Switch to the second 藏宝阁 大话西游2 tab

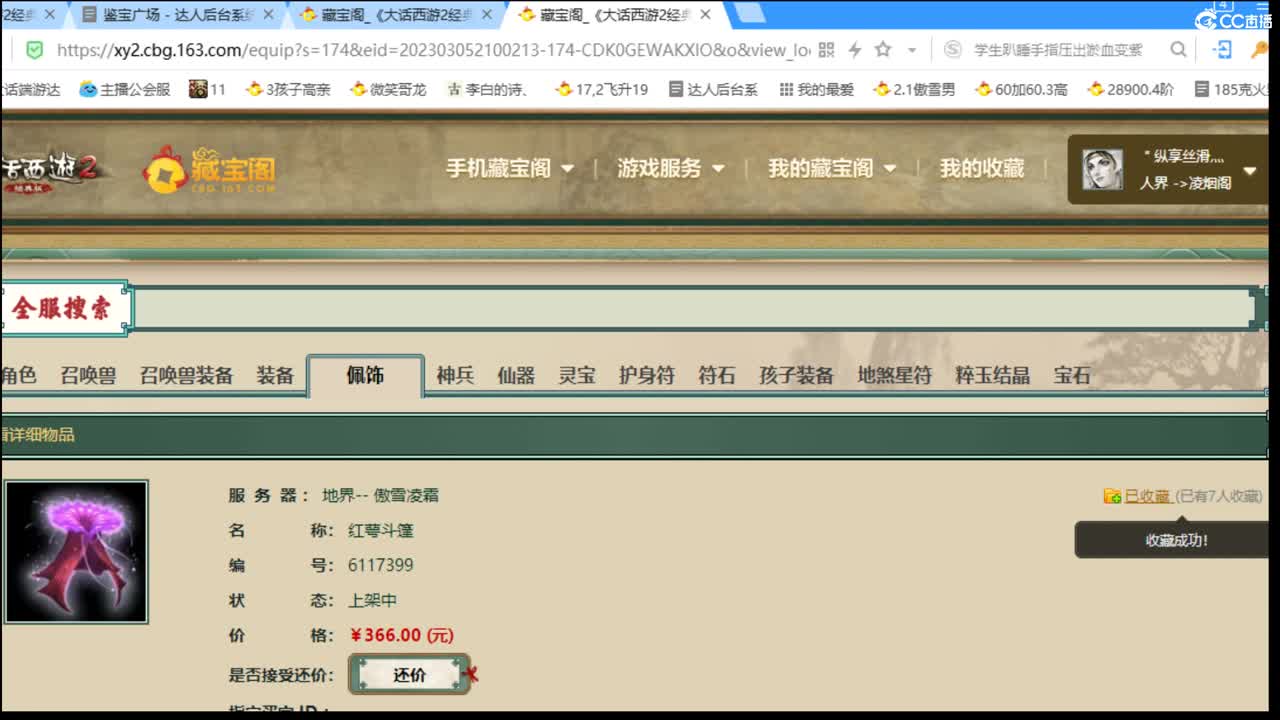pyautogui.click(x=398, y=15)
